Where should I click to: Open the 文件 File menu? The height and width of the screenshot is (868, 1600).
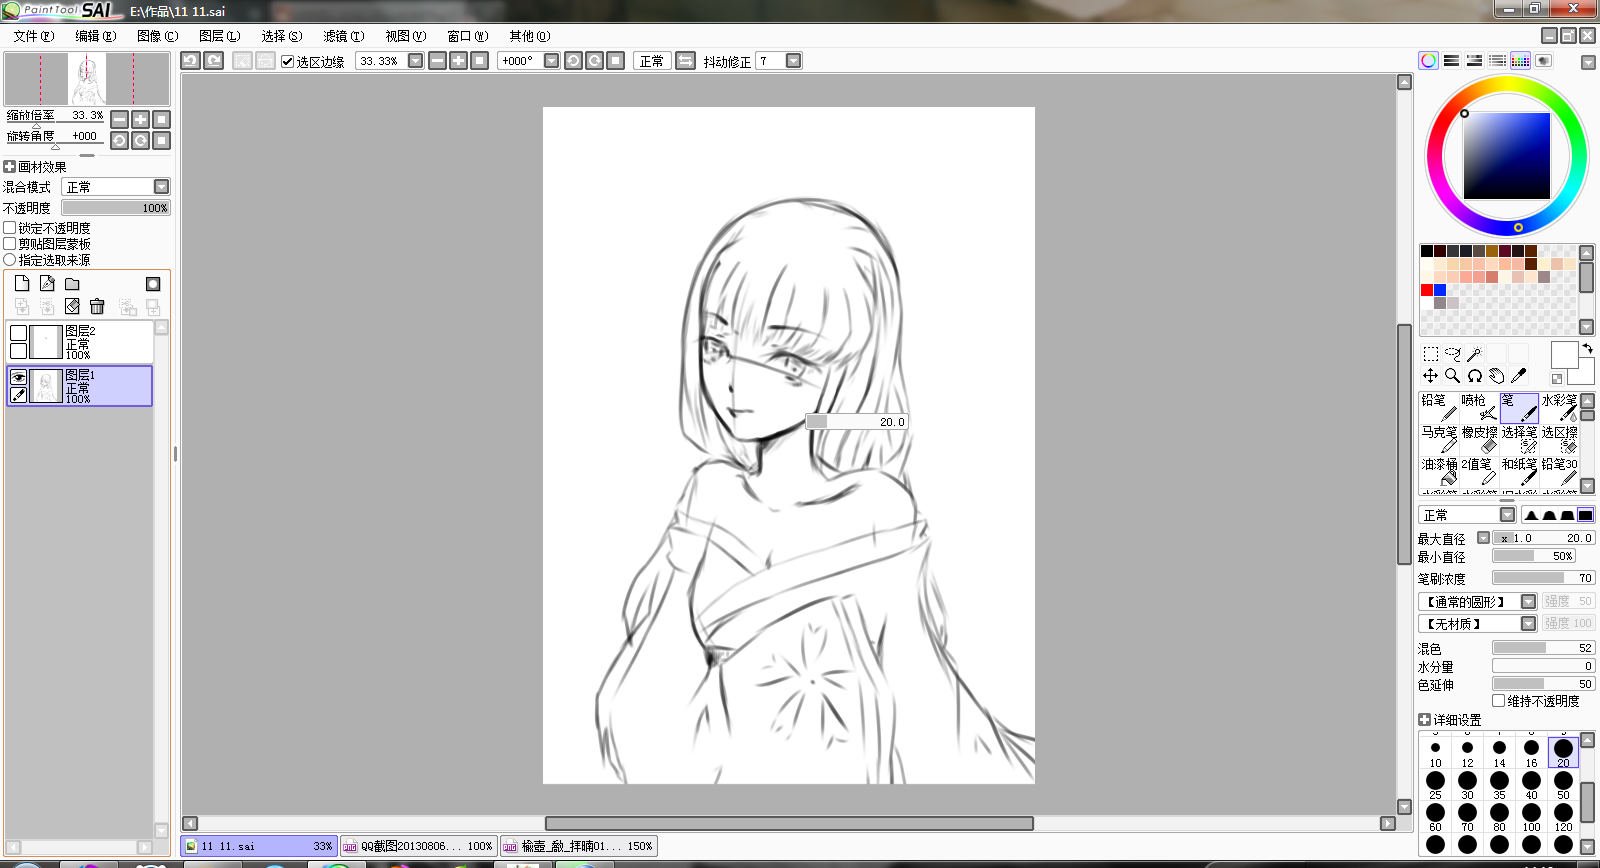point(34,36)
